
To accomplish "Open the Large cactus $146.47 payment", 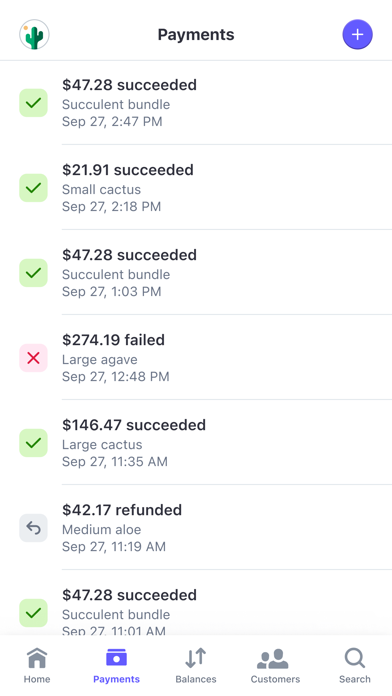I will (196, 443).
